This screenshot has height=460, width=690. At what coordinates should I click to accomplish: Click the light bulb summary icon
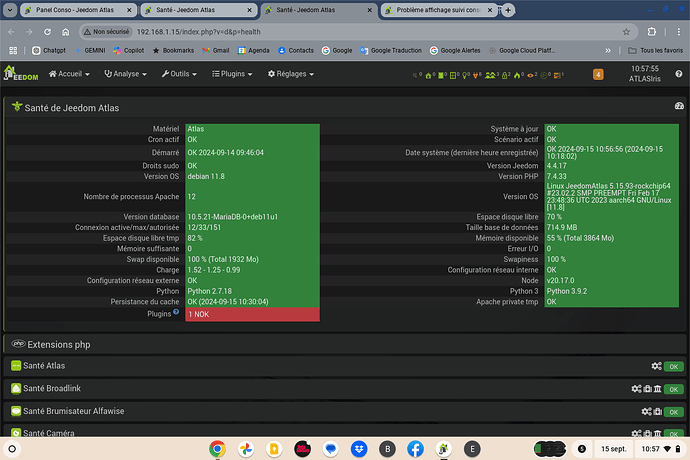pyautogui.click(x=464, y=76)
